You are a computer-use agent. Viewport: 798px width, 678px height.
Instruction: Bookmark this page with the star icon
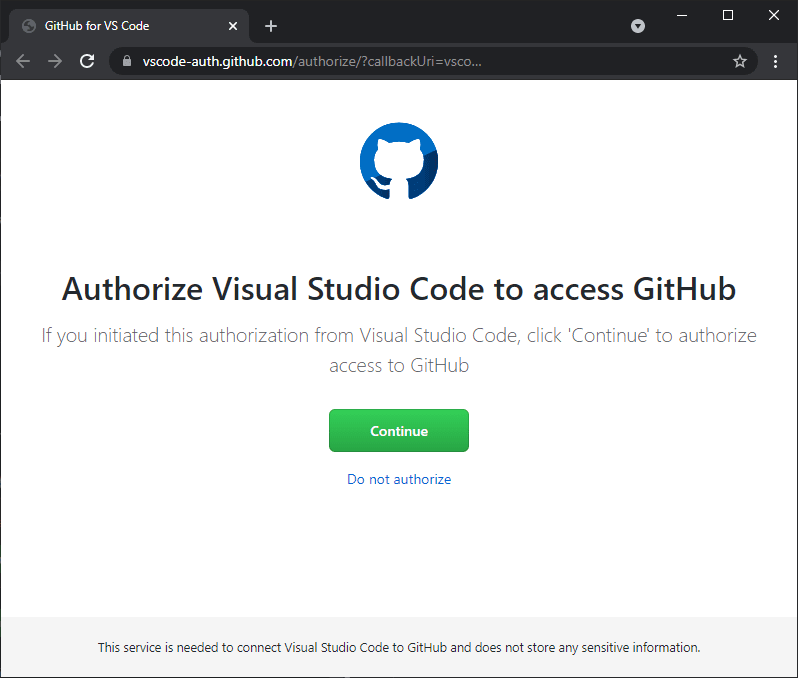739,61
